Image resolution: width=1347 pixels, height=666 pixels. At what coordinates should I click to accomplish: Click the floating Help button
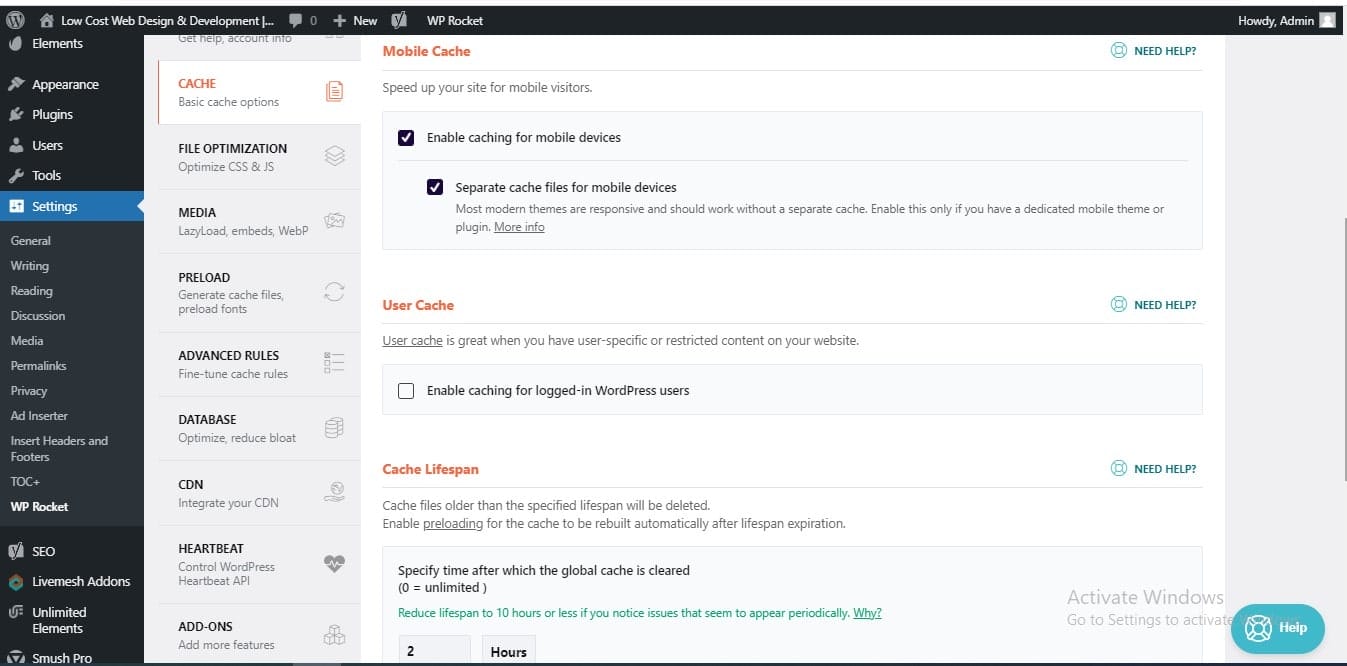[1278, 628]
